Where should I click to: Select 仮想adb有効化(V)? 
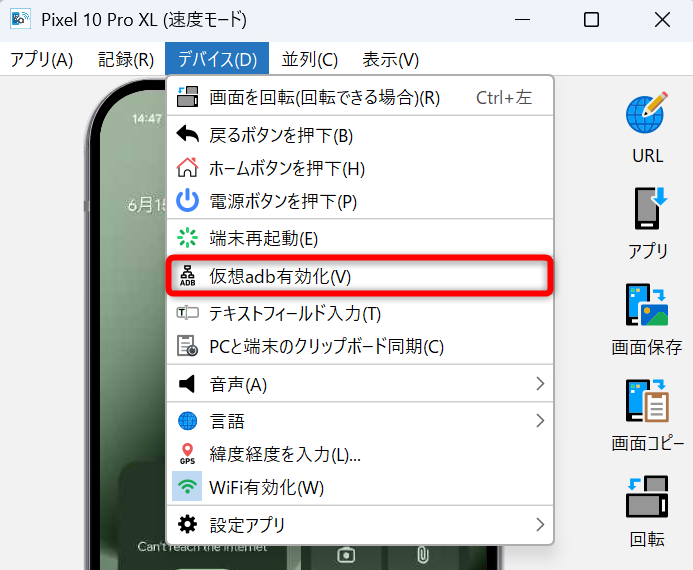coord(360,276)
